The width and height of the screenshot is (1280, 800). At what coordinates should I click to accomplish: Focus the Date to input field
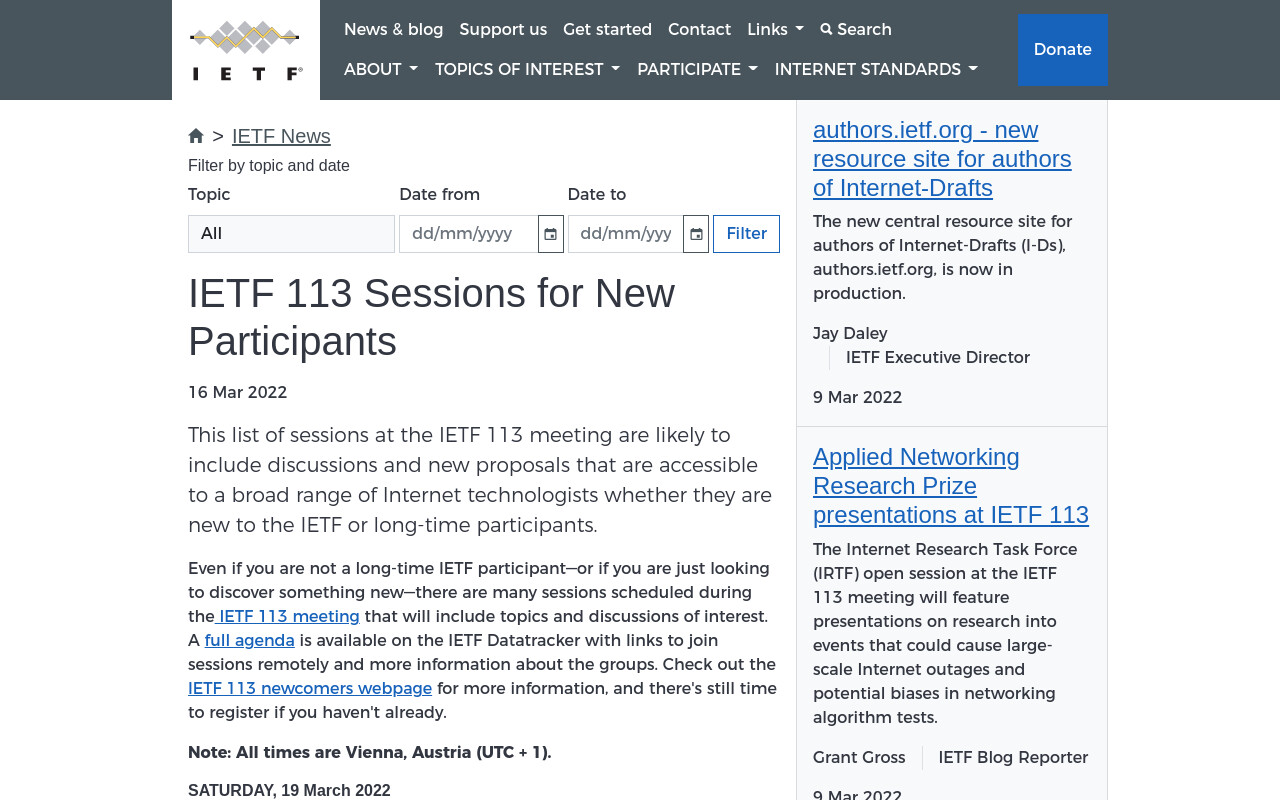626,234
